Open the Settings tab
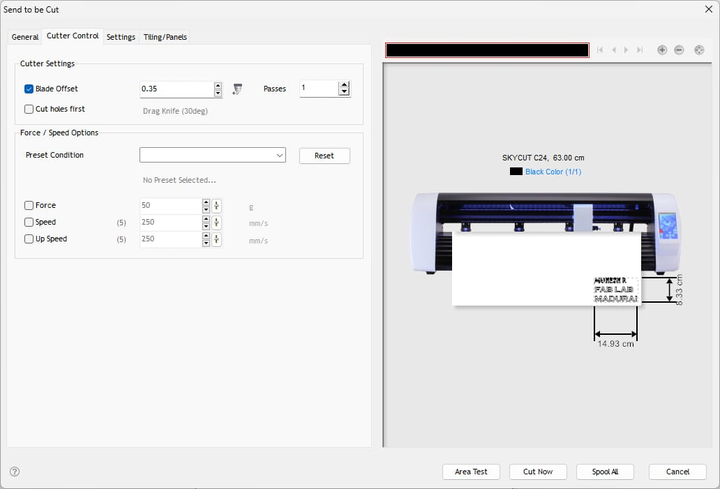Image resolution: width=720 pixels, height=489 pixels. click(121, 37)
